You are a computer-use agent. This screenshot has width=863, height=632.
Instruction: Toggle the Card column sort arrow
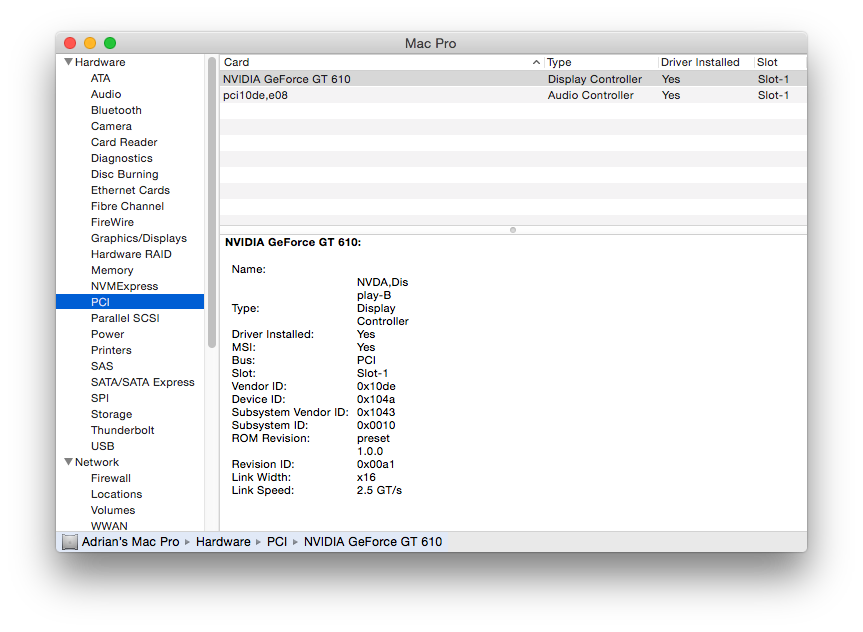pos(536,62)
